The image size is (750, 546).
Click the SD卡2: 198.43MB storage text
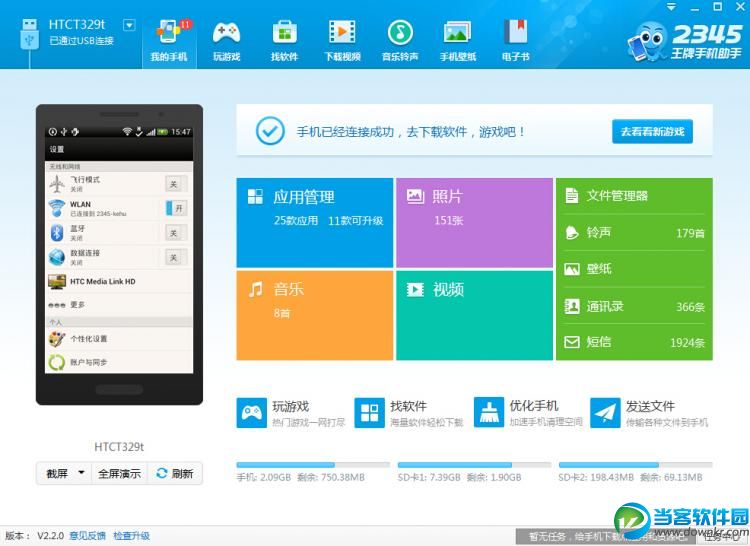pyautogui.click(x=596, y=477)
